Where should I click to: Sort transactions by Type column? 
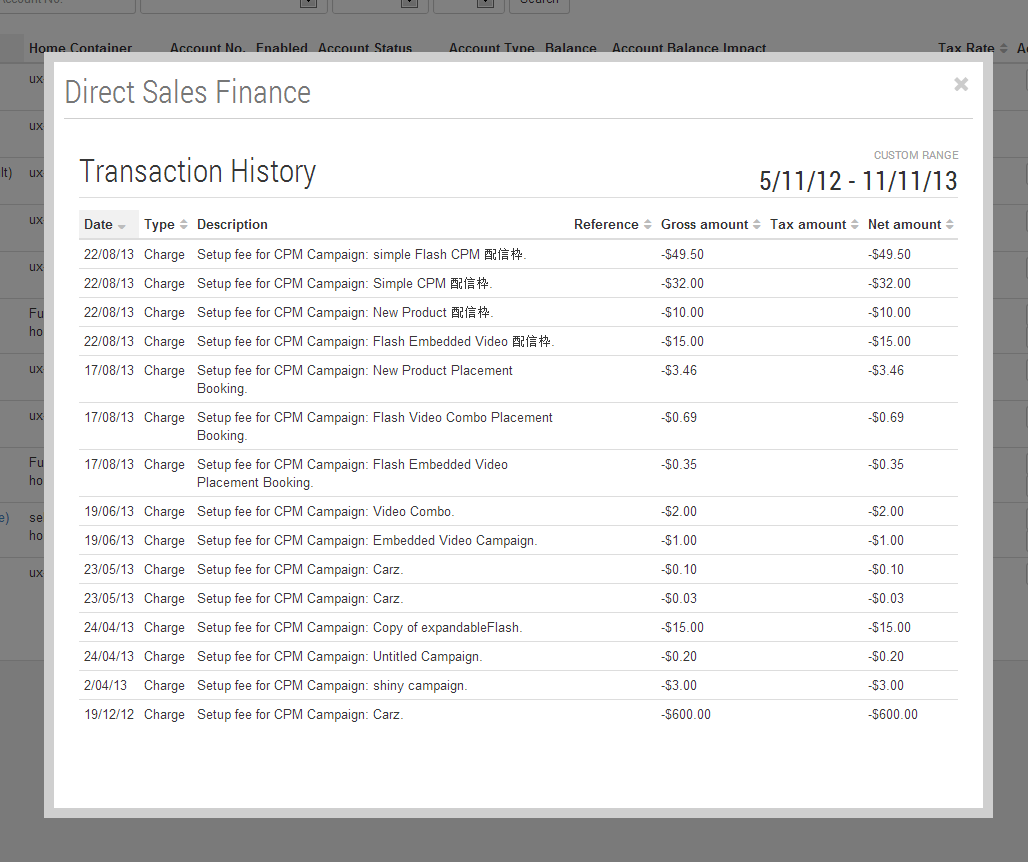pyautogui.click(x=165, y=225)
